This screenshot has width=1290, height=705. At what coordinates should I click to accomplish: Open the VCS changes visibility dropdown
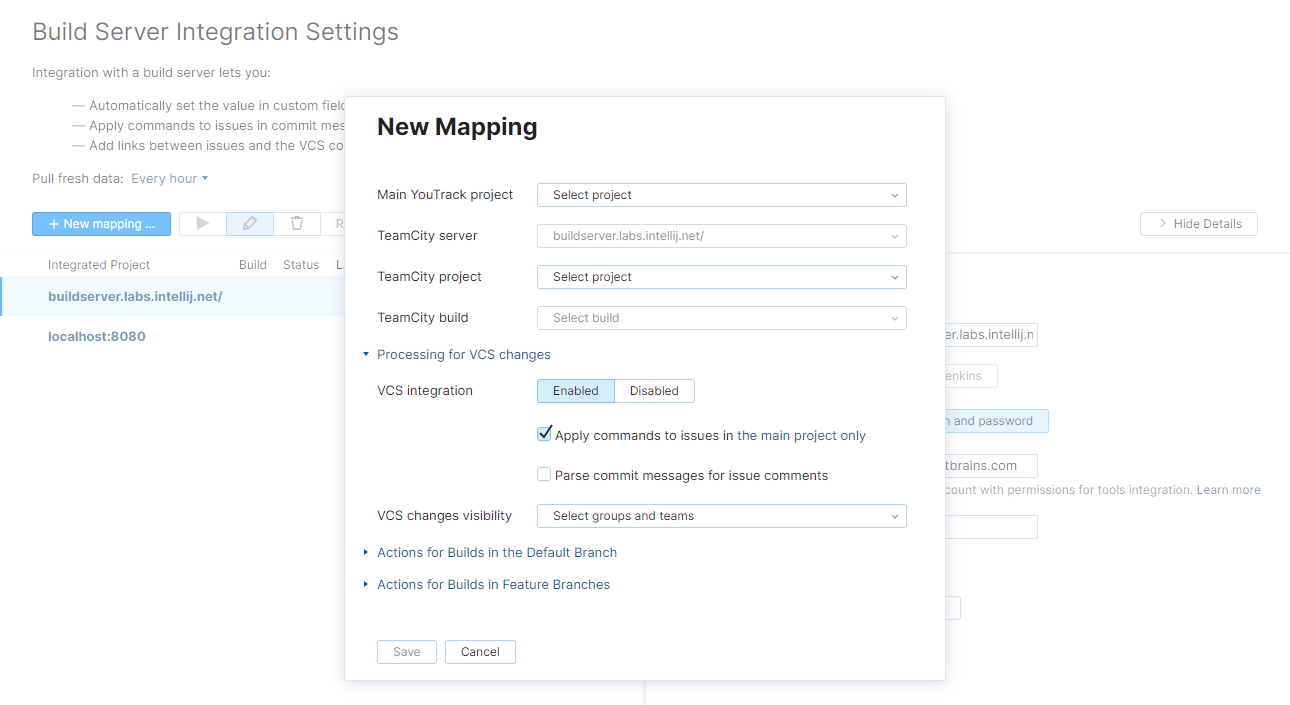(721, 515)
